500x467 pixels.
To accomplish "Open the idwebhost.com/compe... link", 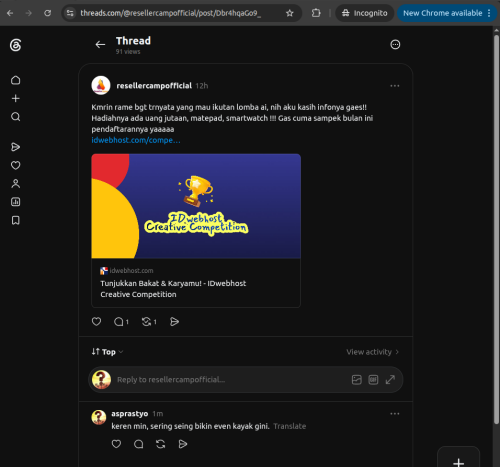I will [136, 140].
